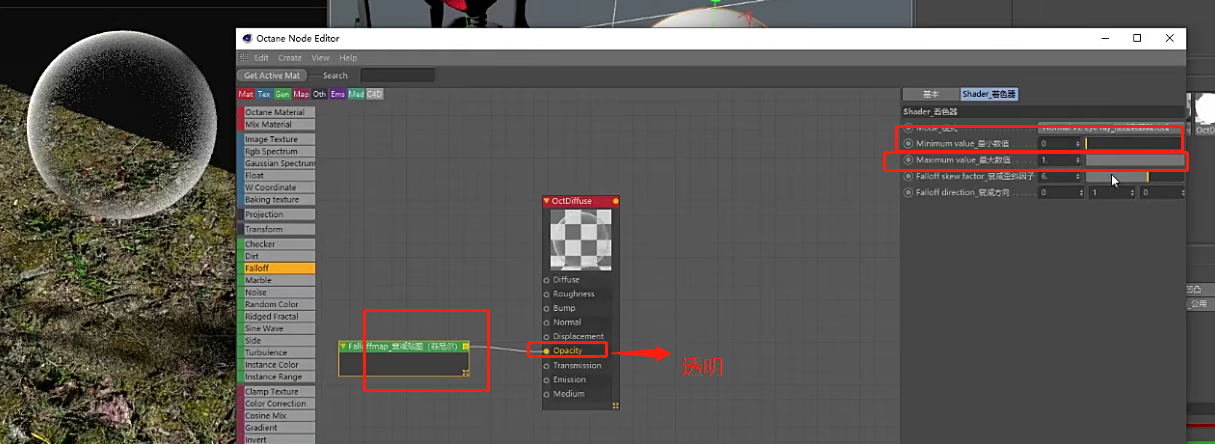
Task: Click the Falloff skew factor slider
Action: [x=1134, y=176]
